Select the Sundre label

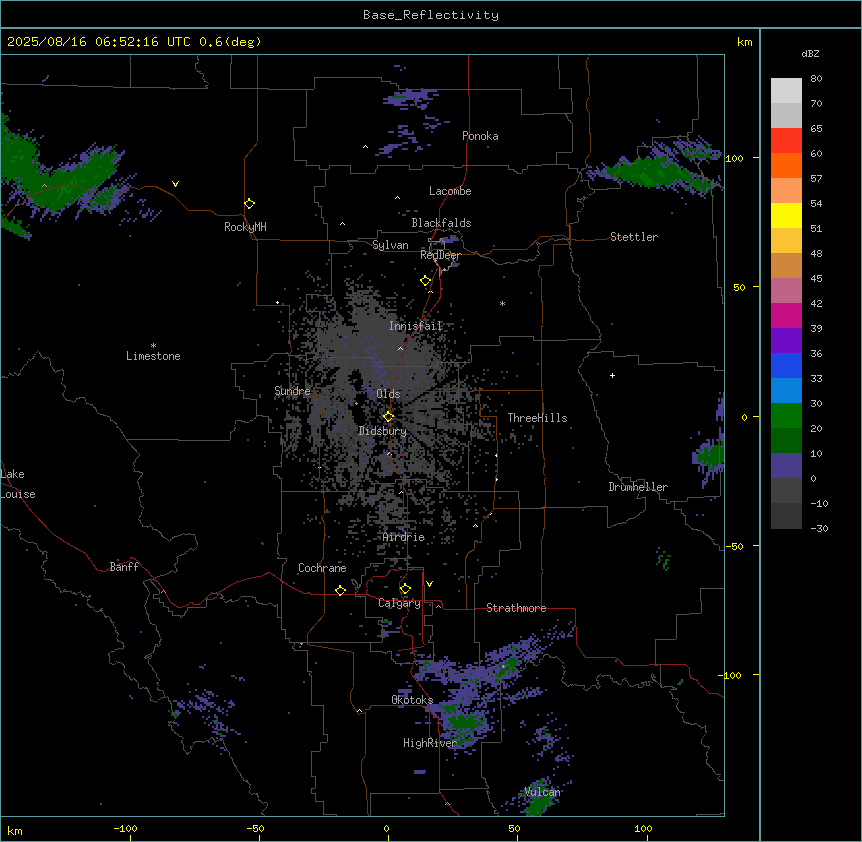292,391
